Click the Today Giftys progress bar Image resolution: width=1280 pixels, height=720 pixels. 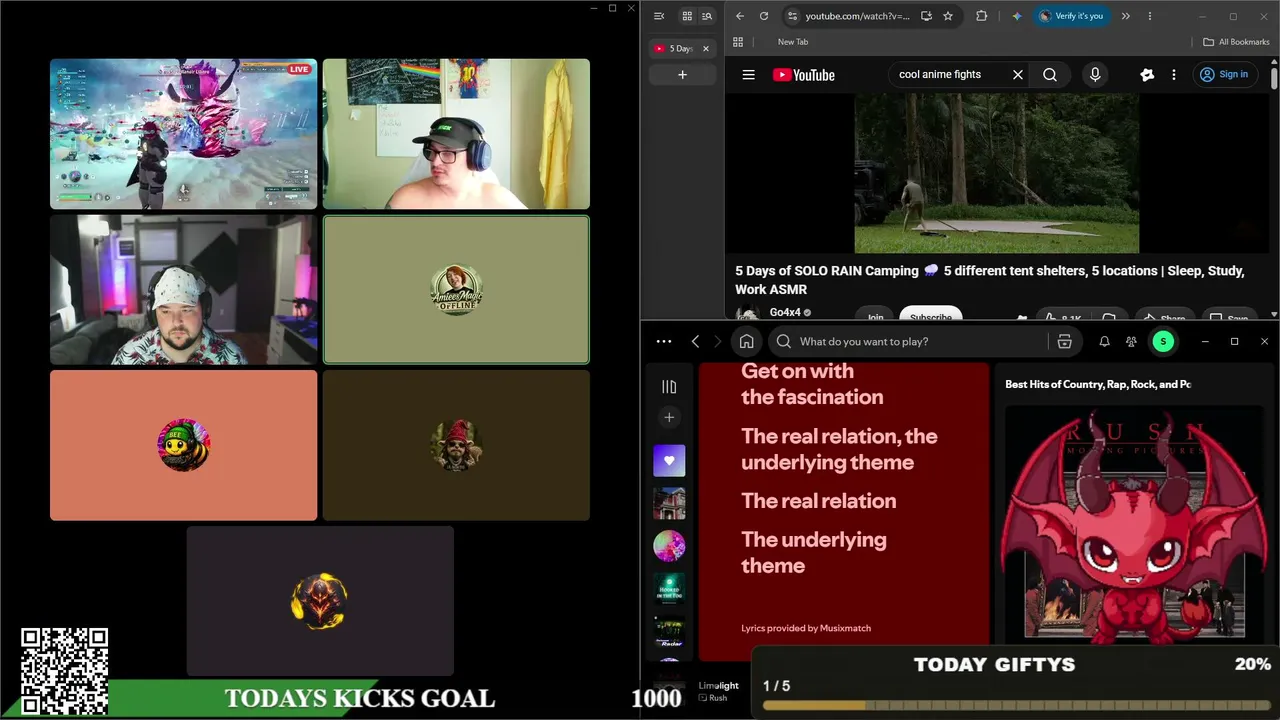(x=1016, y=706)
